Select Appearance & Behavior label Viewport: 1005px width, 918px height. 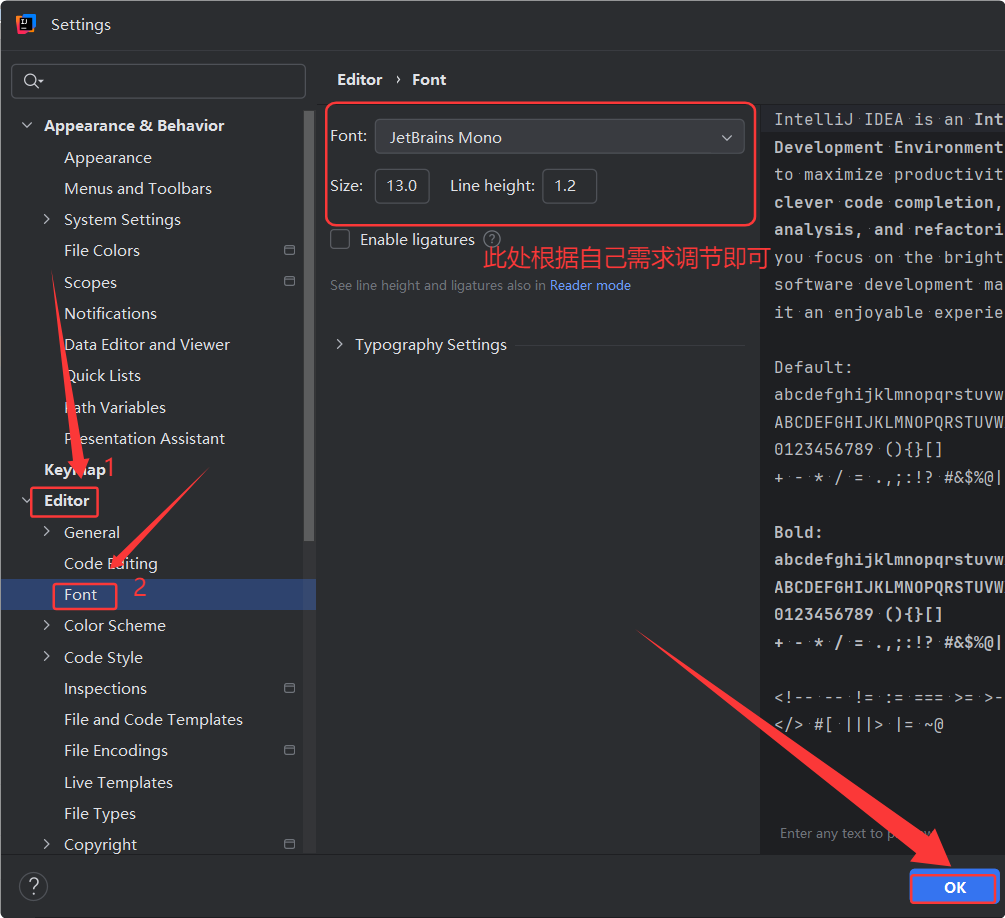click(x=134, y=126)
